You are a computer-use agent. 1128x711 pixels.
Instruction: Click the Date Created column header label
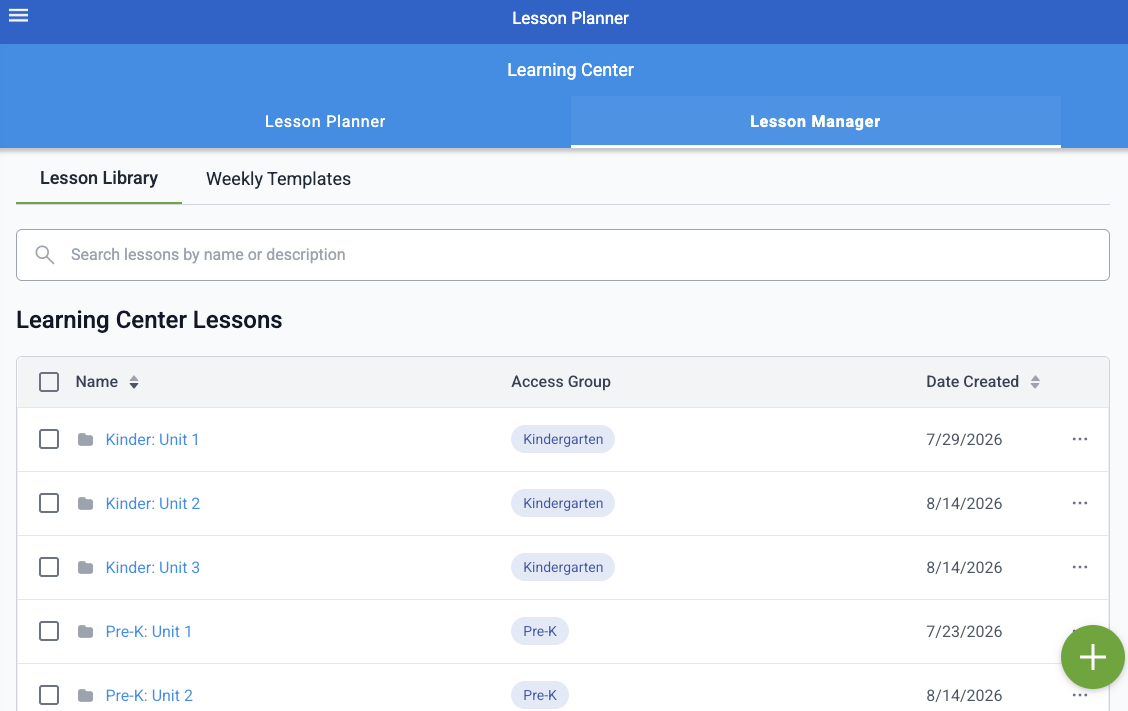coord(972,381)
